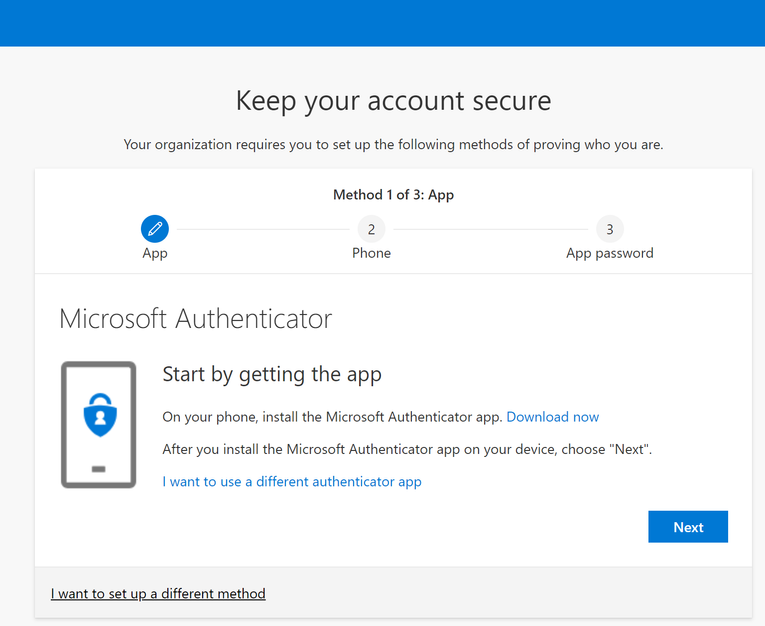Click the phone illustration for Microsoft Authenticator
Screen dimensions: 765x626
click(98, 425)
